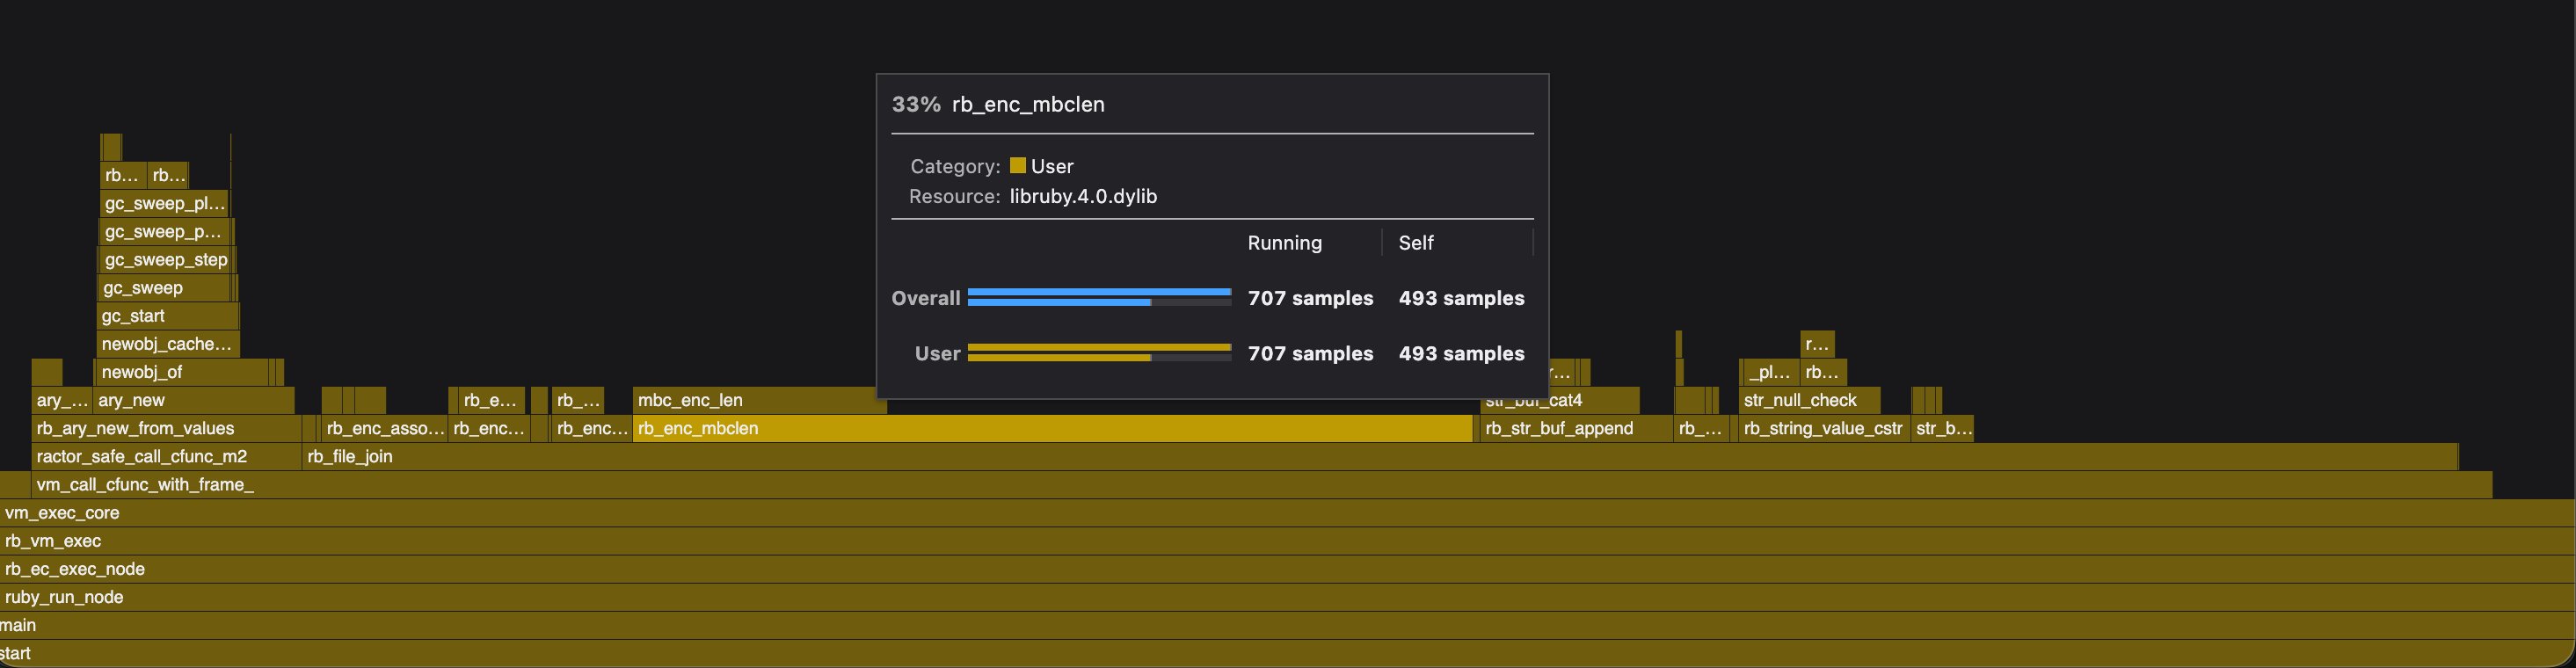Click the gc_sweep frame
Image resolution: width=2576 pixels, height=668 pixels.
point(165,288)
